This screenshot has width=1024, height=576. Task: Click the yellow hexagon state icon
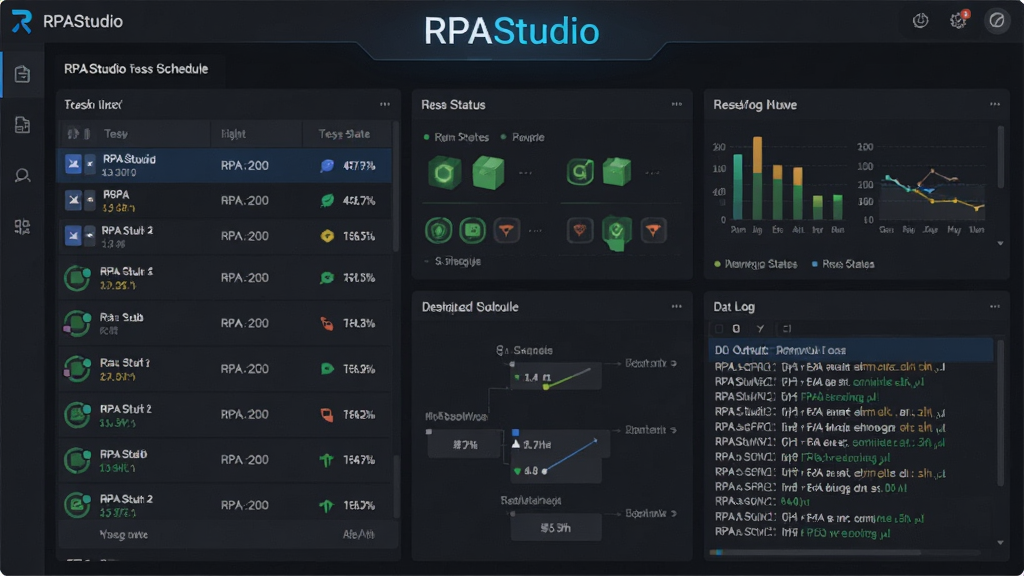click(x=327, y=236)
